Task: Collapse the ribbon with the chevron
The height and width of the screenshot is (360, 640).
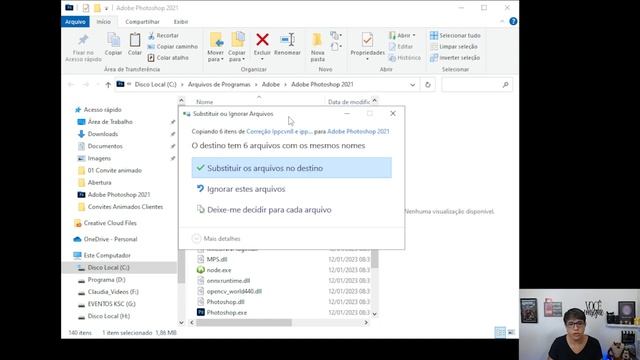Action: tap(502, 22)
